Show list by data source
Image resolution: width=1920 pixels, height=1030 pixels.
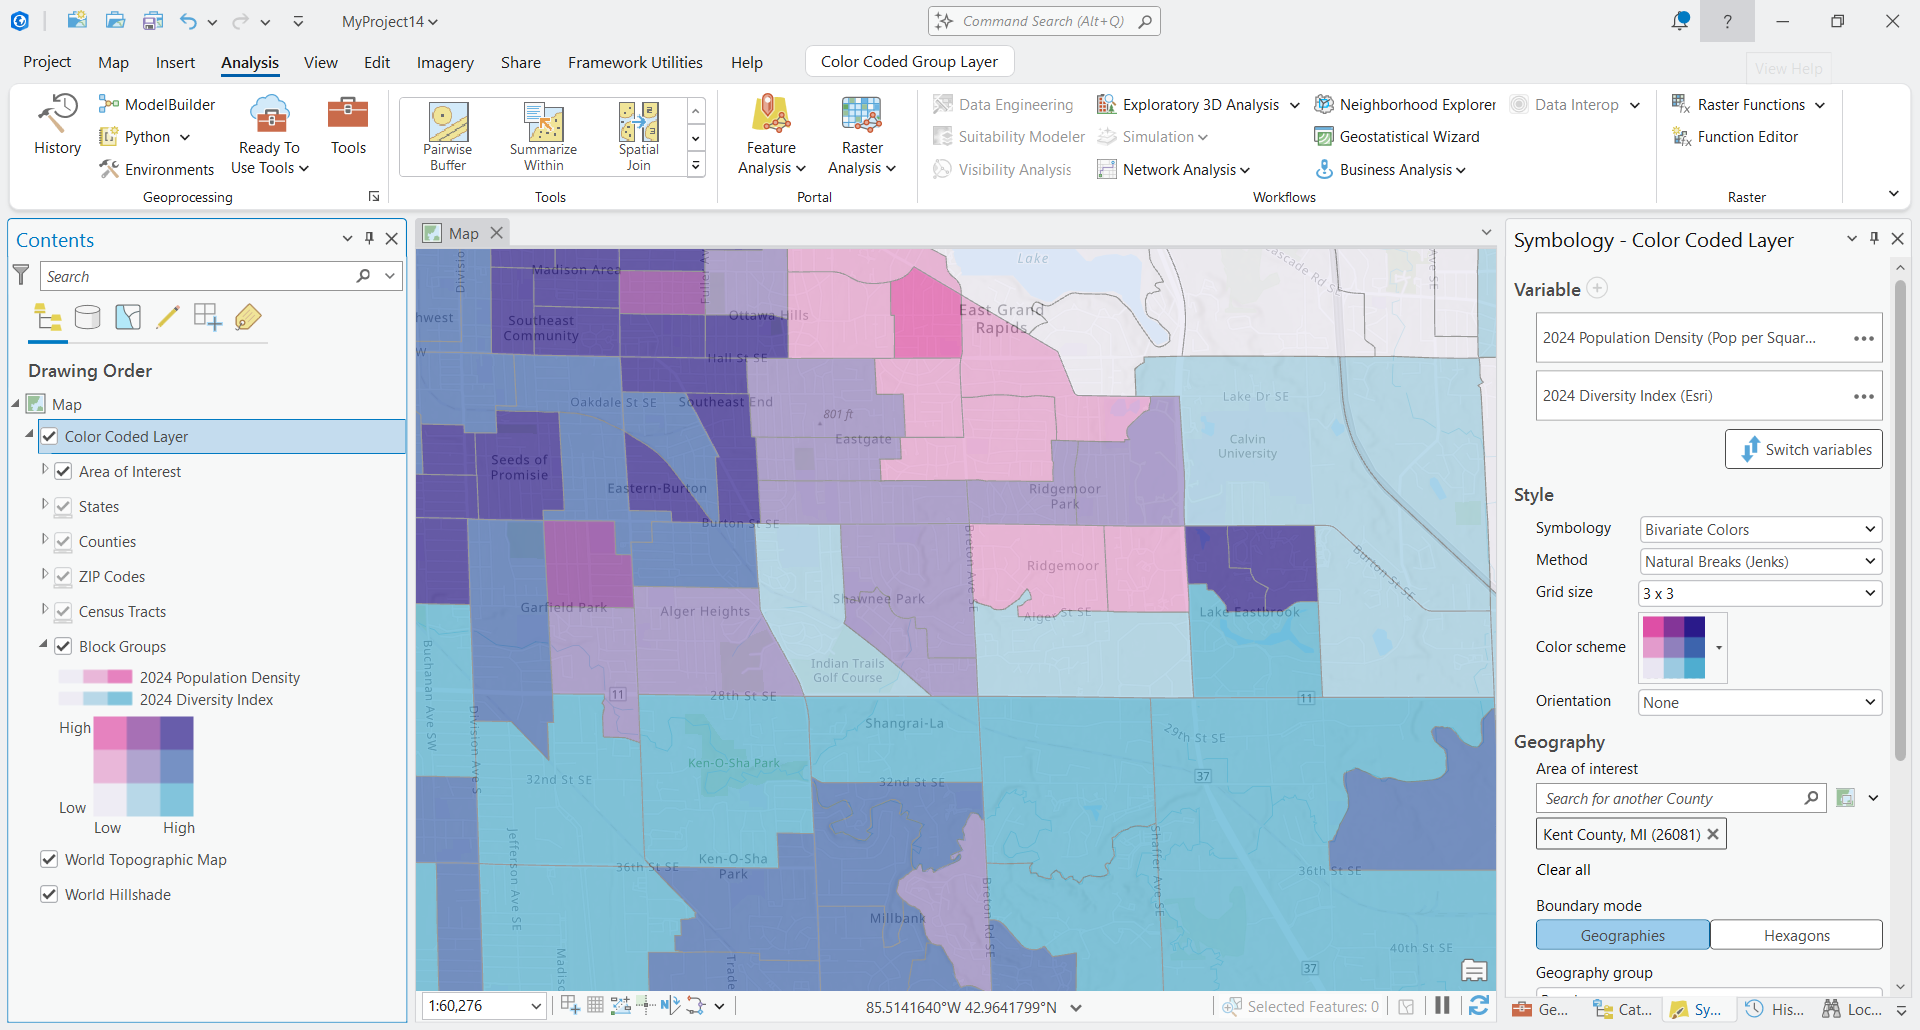tap(88, 318)
